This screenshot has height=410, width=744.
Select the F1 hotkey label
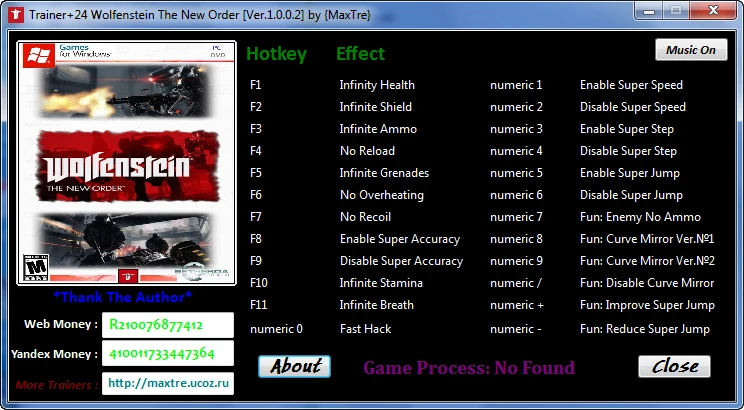pos(256,85)
